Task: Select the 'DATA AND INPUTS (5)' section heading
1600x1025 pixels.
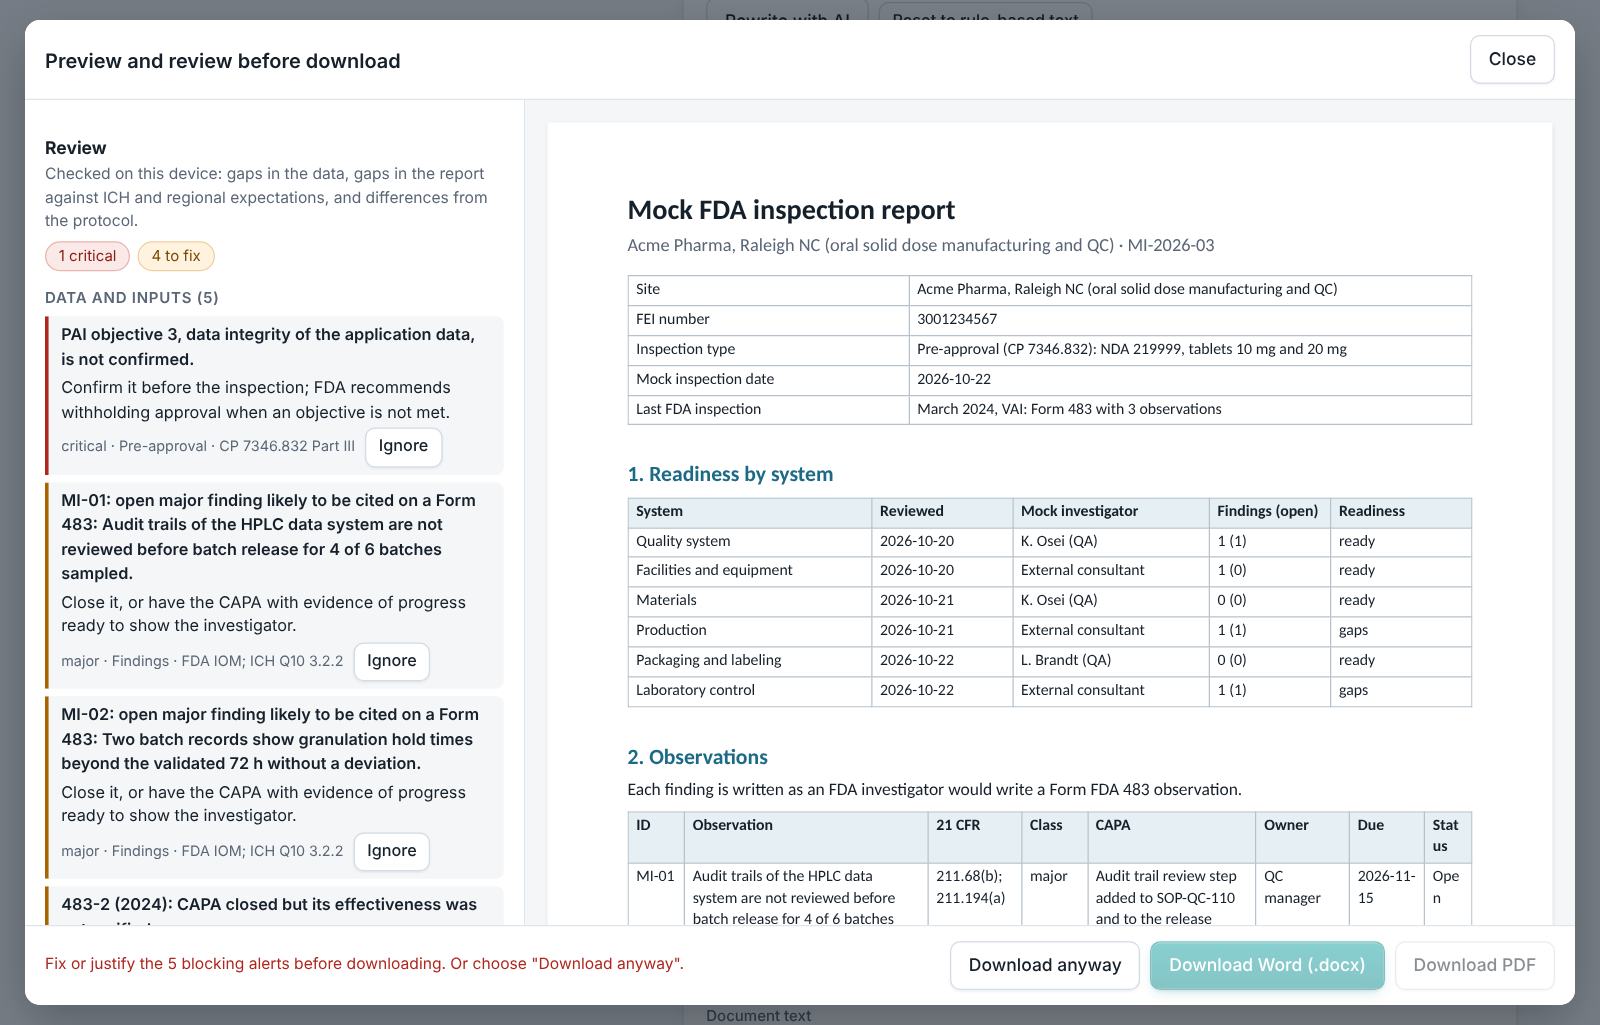Action: 132,298
